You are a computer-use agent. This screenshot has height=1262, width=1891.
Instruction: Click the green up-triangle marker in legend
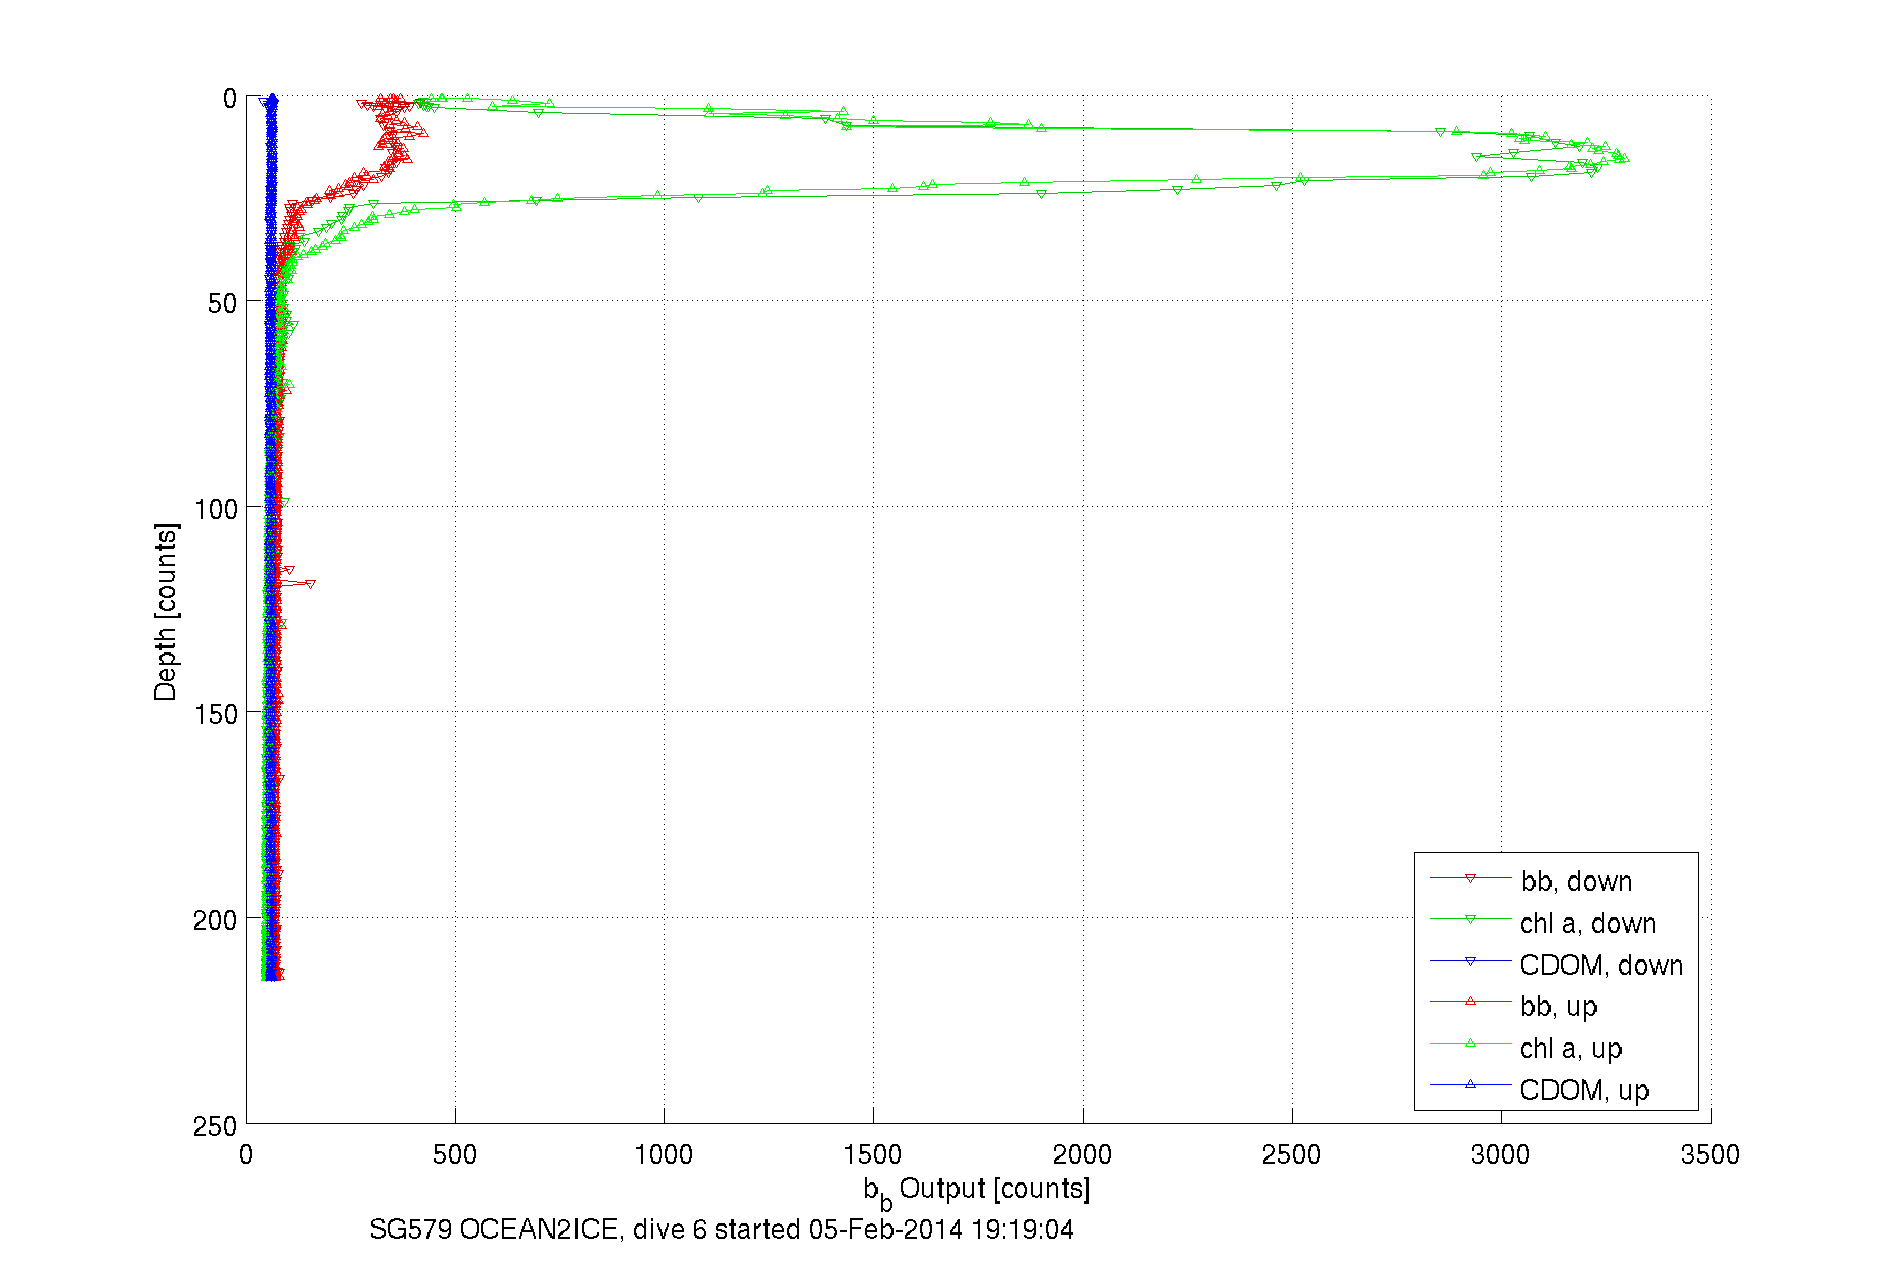1470,1043
